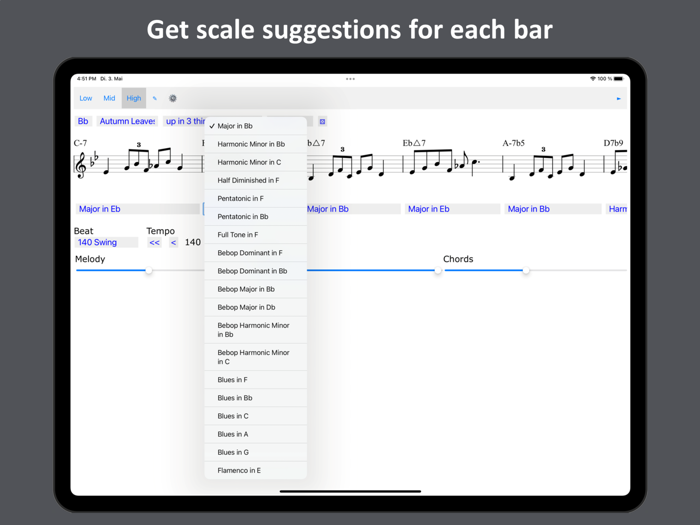The height and width of the screenshot is (525, 700).
Task: Open the 'Major in Bb' scale under the A-7b5 bar
Action: click(x=553, y=209)
